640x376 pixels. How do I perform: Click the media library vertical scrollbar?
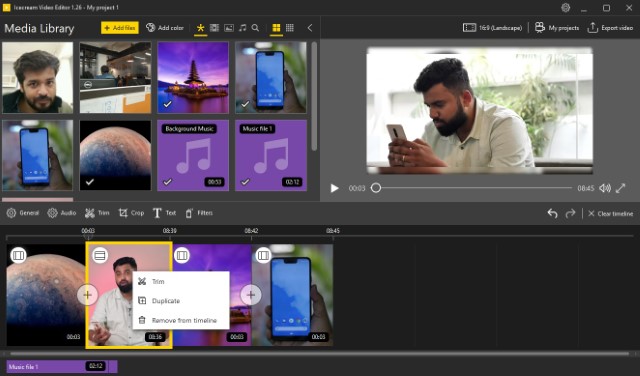coord(314,96)
